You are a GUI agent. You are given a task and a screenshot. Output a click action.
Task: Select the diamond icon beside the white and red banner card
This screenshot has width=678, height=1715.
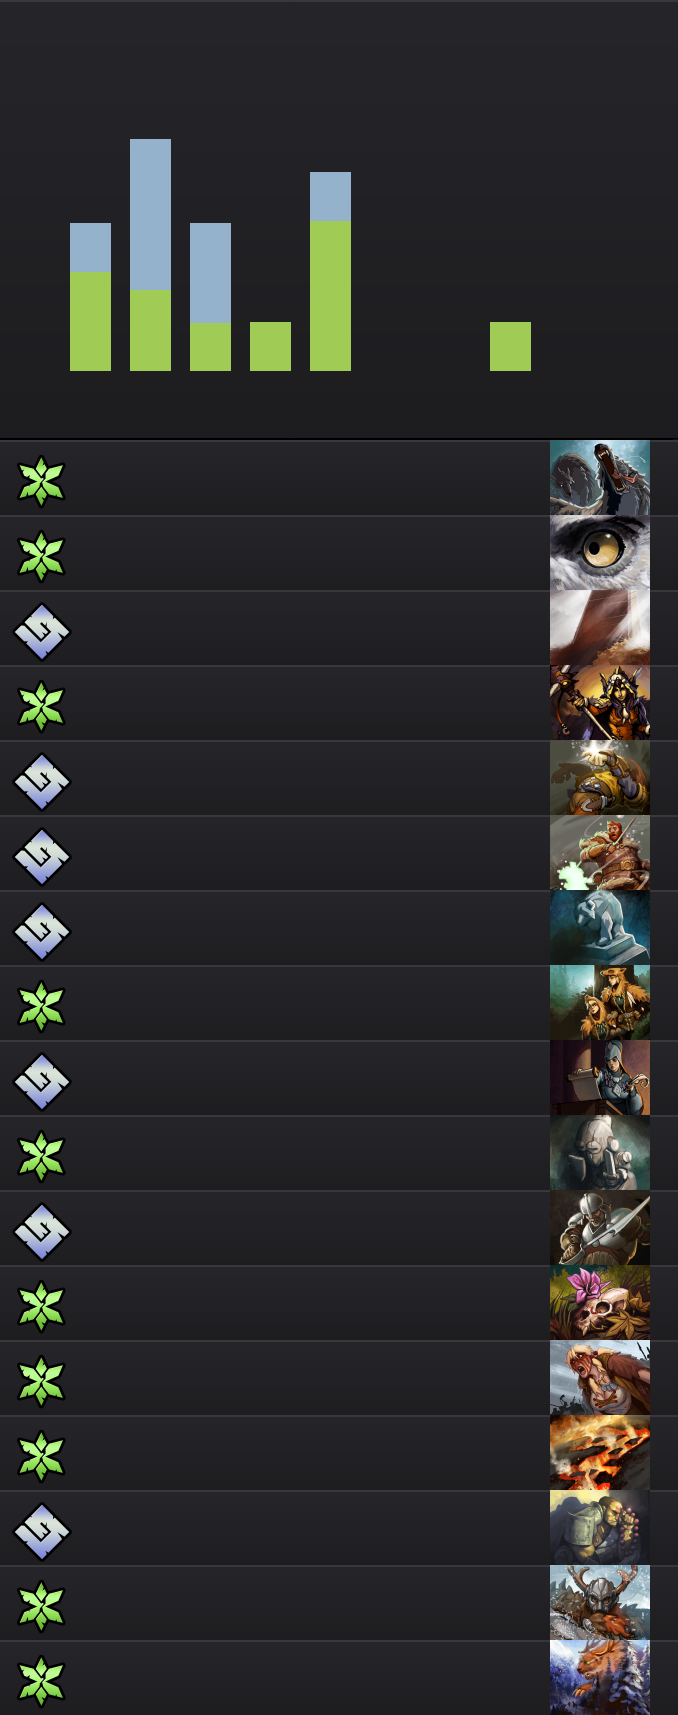click(41, 631)
